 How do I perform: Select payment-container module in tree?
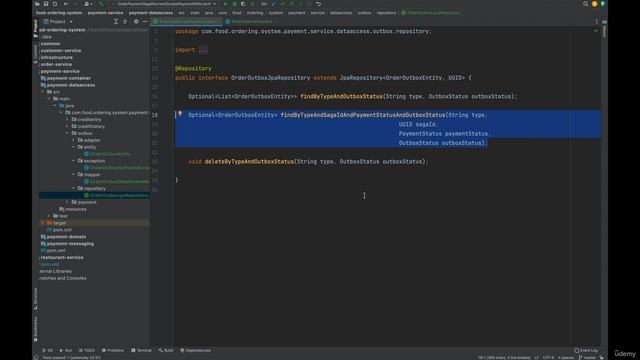[66, 78]
